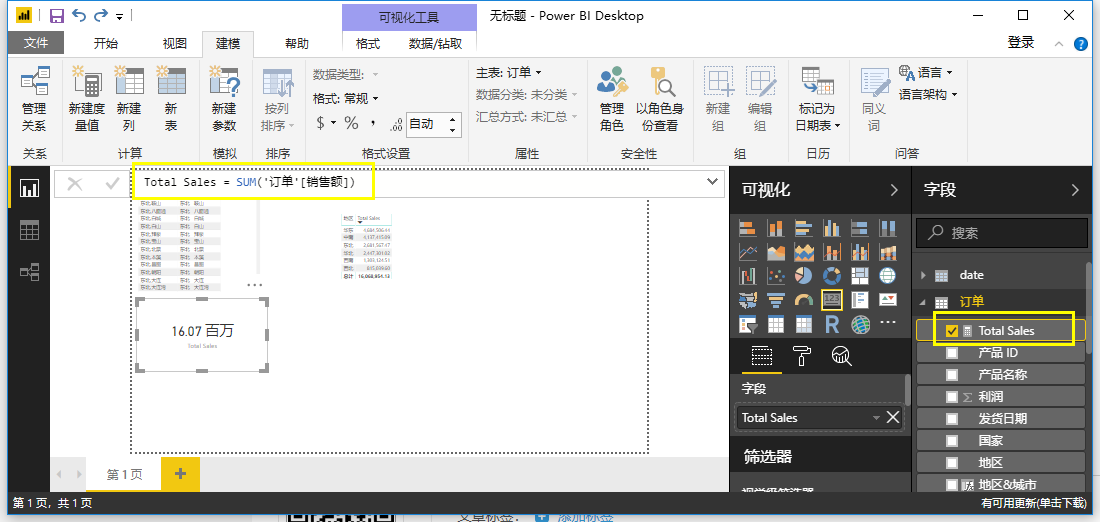Collapse the 可视化 pane with its chevron
Viewport: 1100px width, 522px height.
coord(894,190)
